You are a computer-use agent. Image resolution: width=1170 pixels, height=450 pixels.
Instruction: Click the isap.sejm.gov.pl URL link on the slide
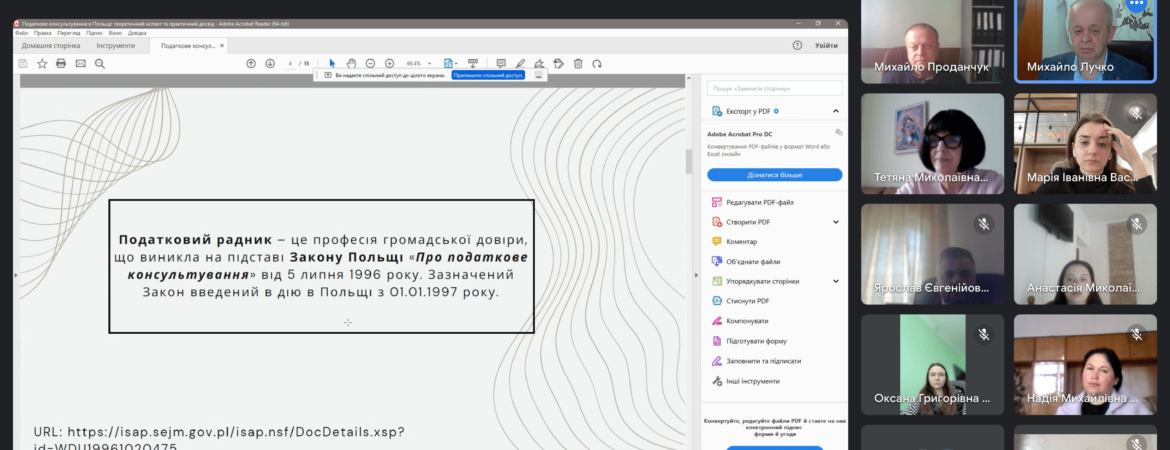pyautogui.click(x=219, y=439)
